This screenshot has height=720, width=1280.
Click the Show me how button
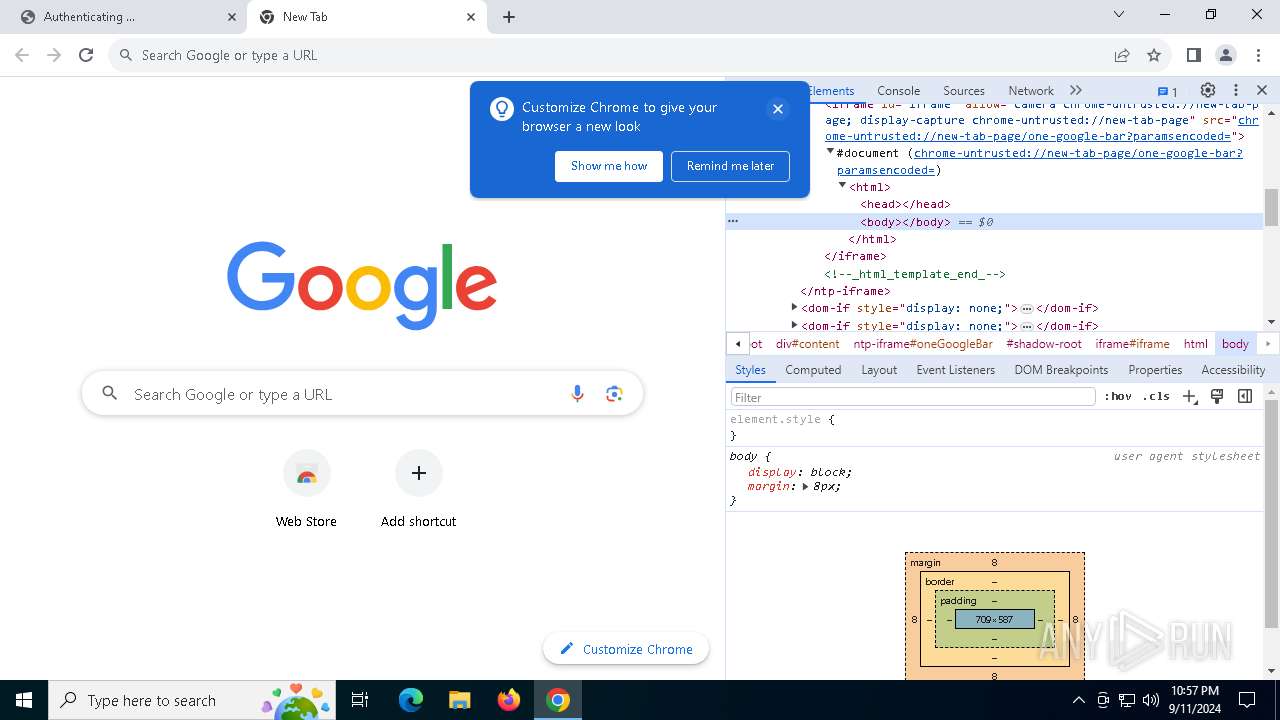[x=609, y=166]
